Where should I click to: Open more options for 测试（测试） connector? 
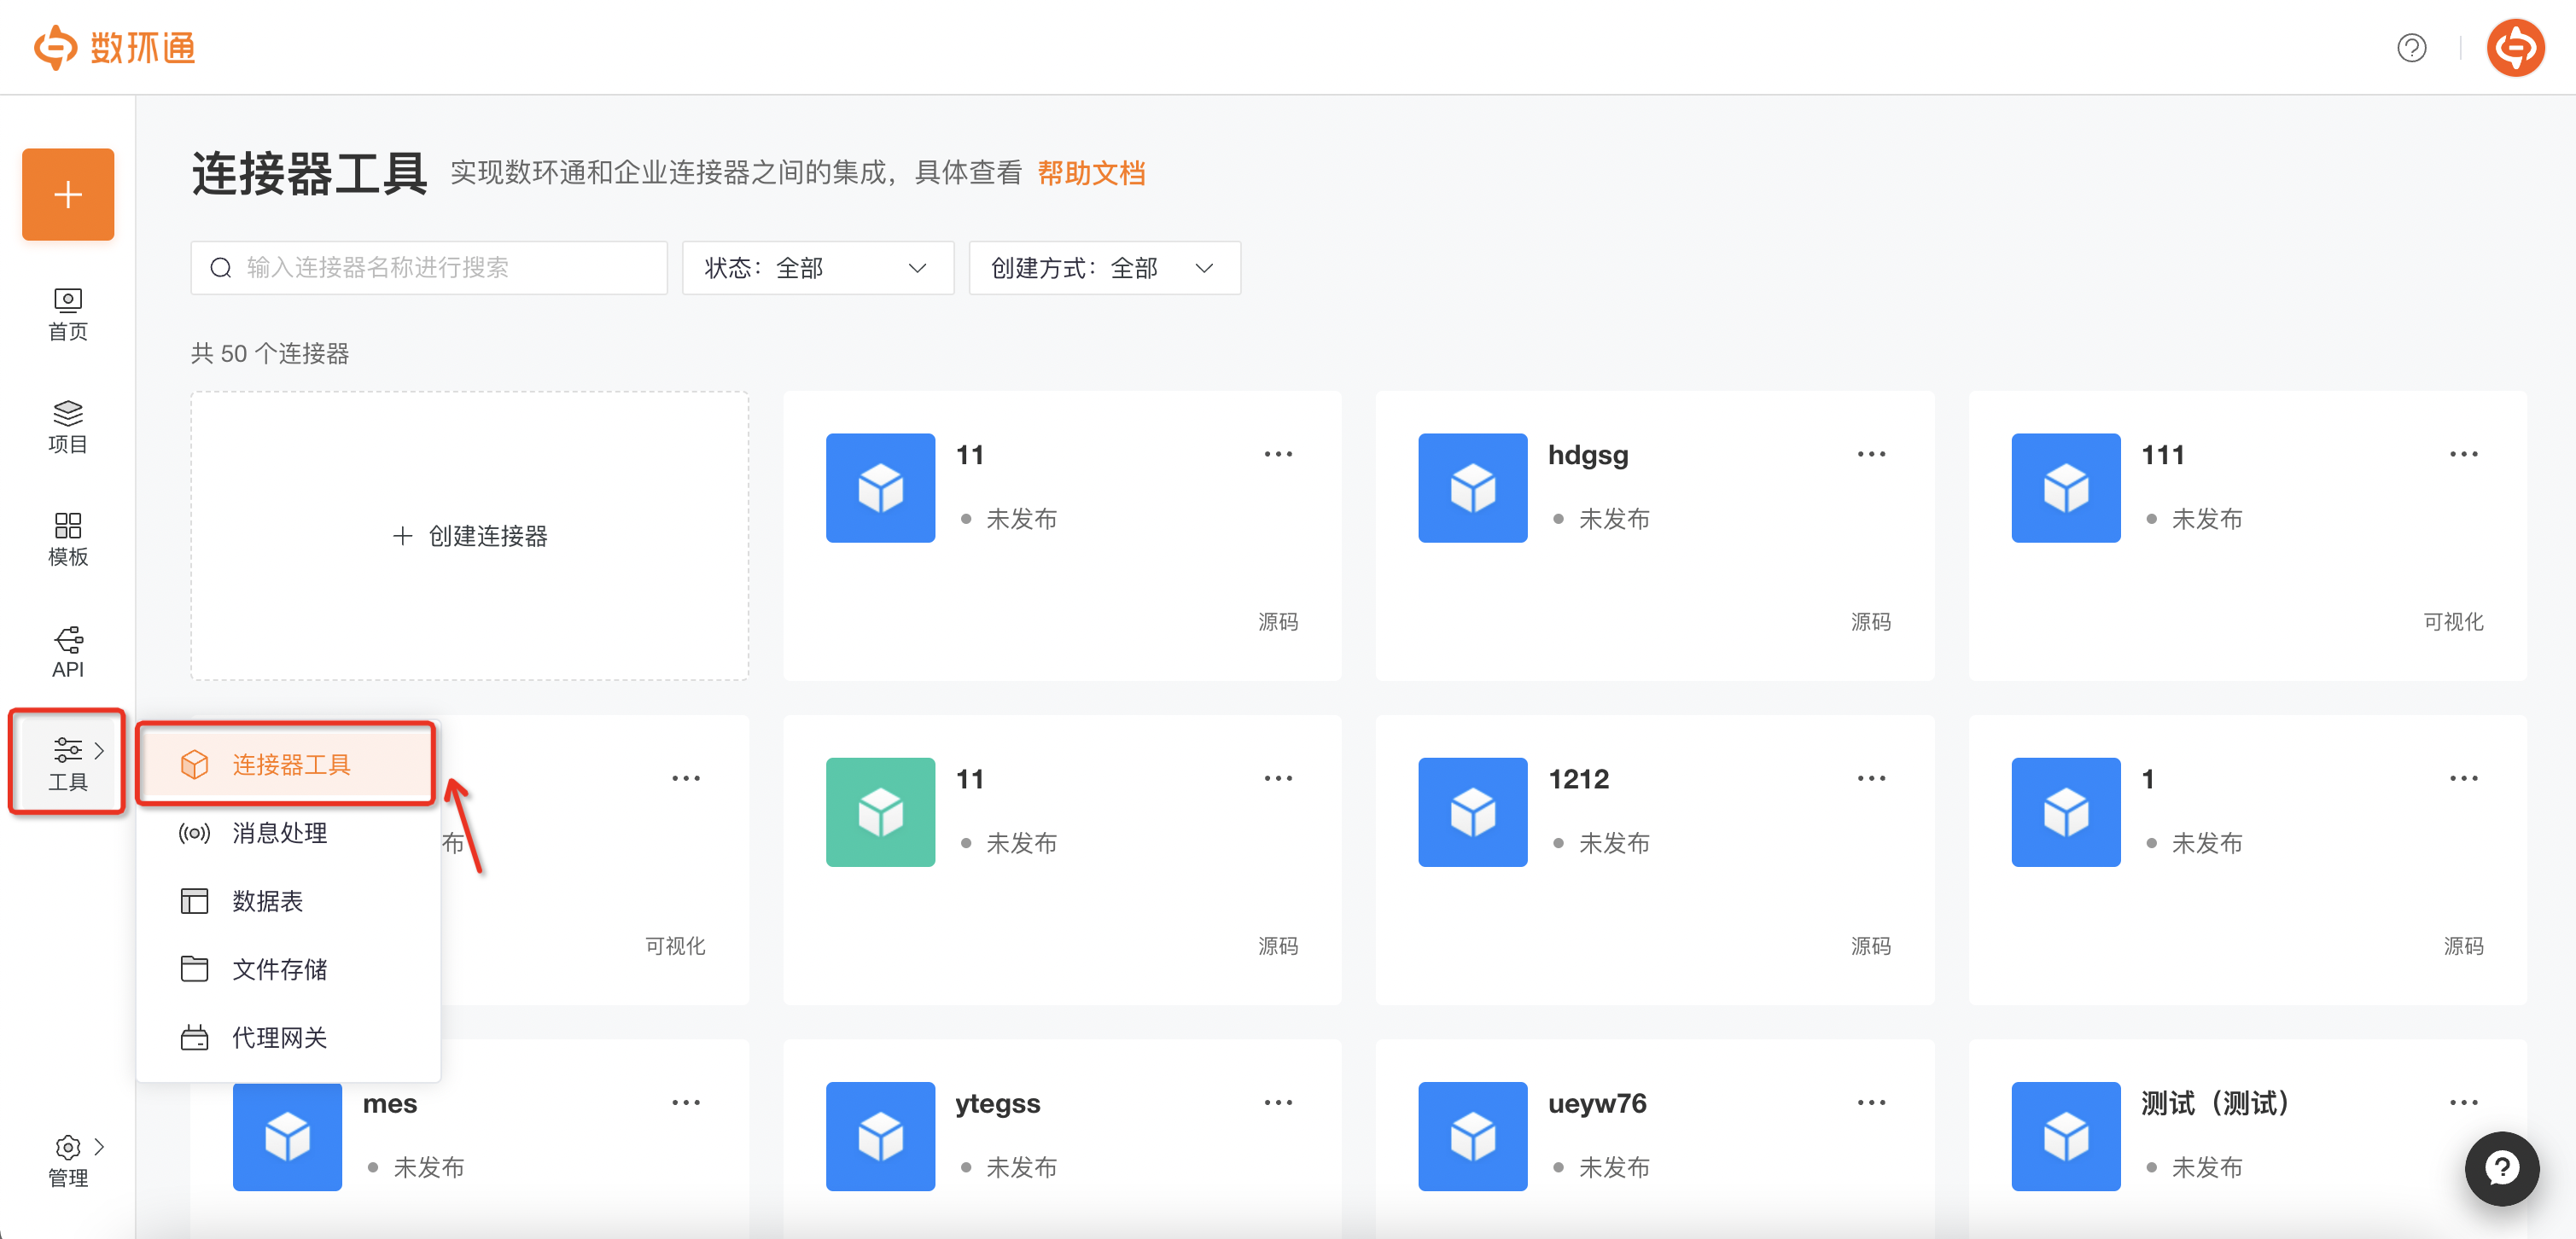(x=2463, y=1102)
